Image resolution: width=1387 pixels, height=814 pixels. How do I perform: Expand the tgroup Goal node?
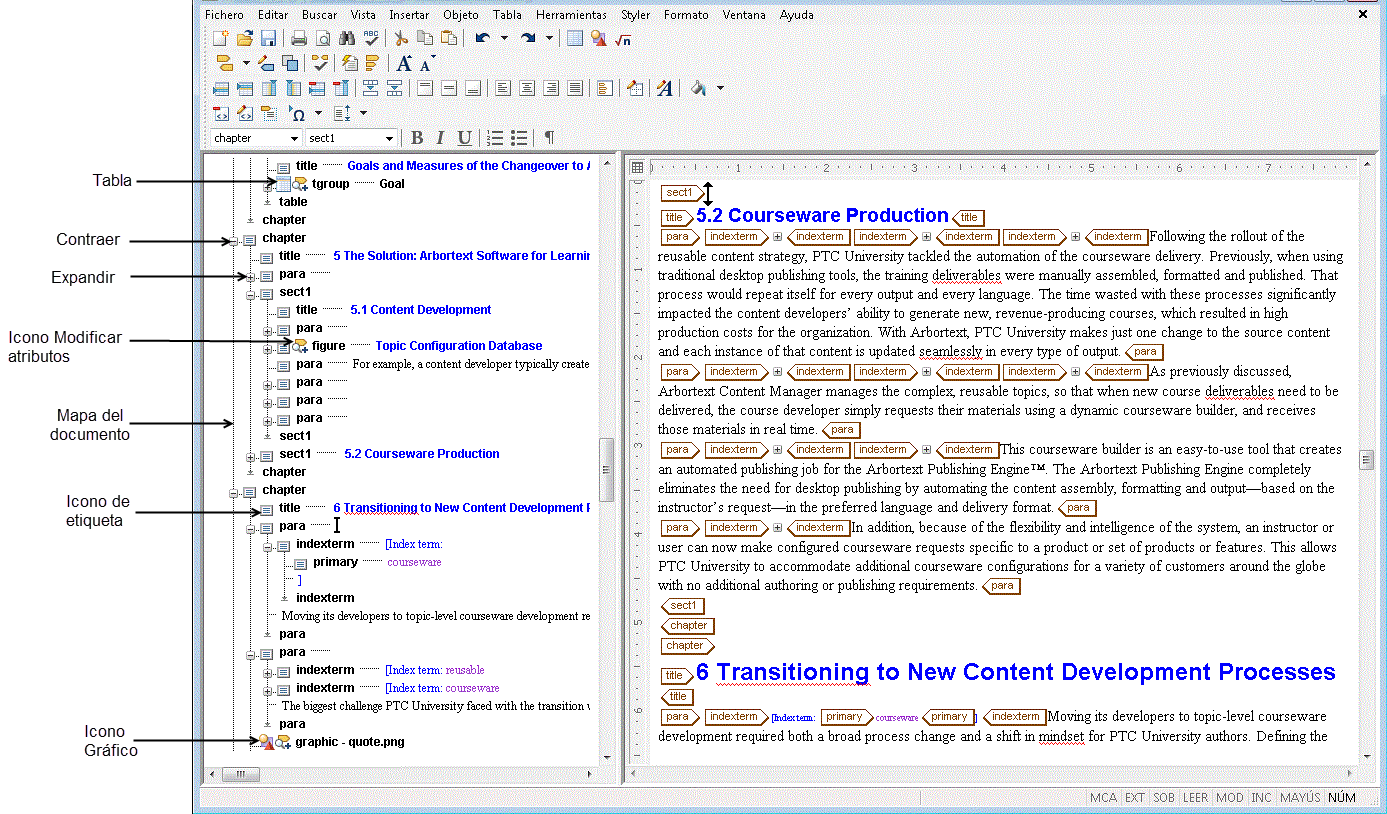(x=268, y=185)
